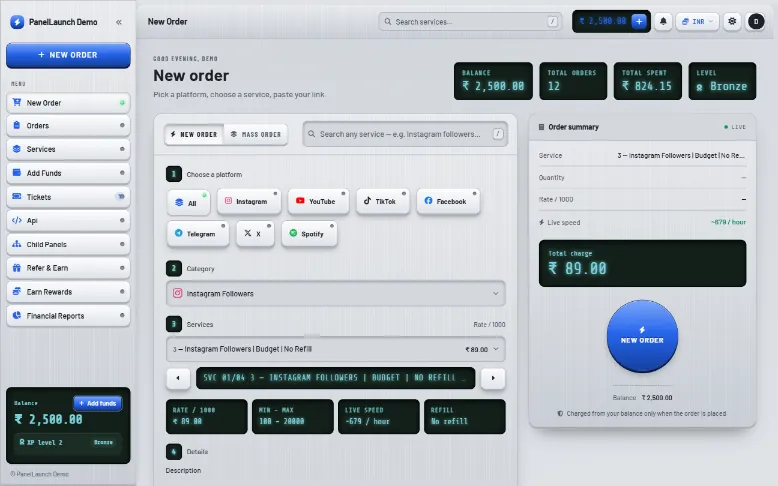Switch to the Mass Order tab
This screenshot has height=486, width=778.
click(256, 135)
